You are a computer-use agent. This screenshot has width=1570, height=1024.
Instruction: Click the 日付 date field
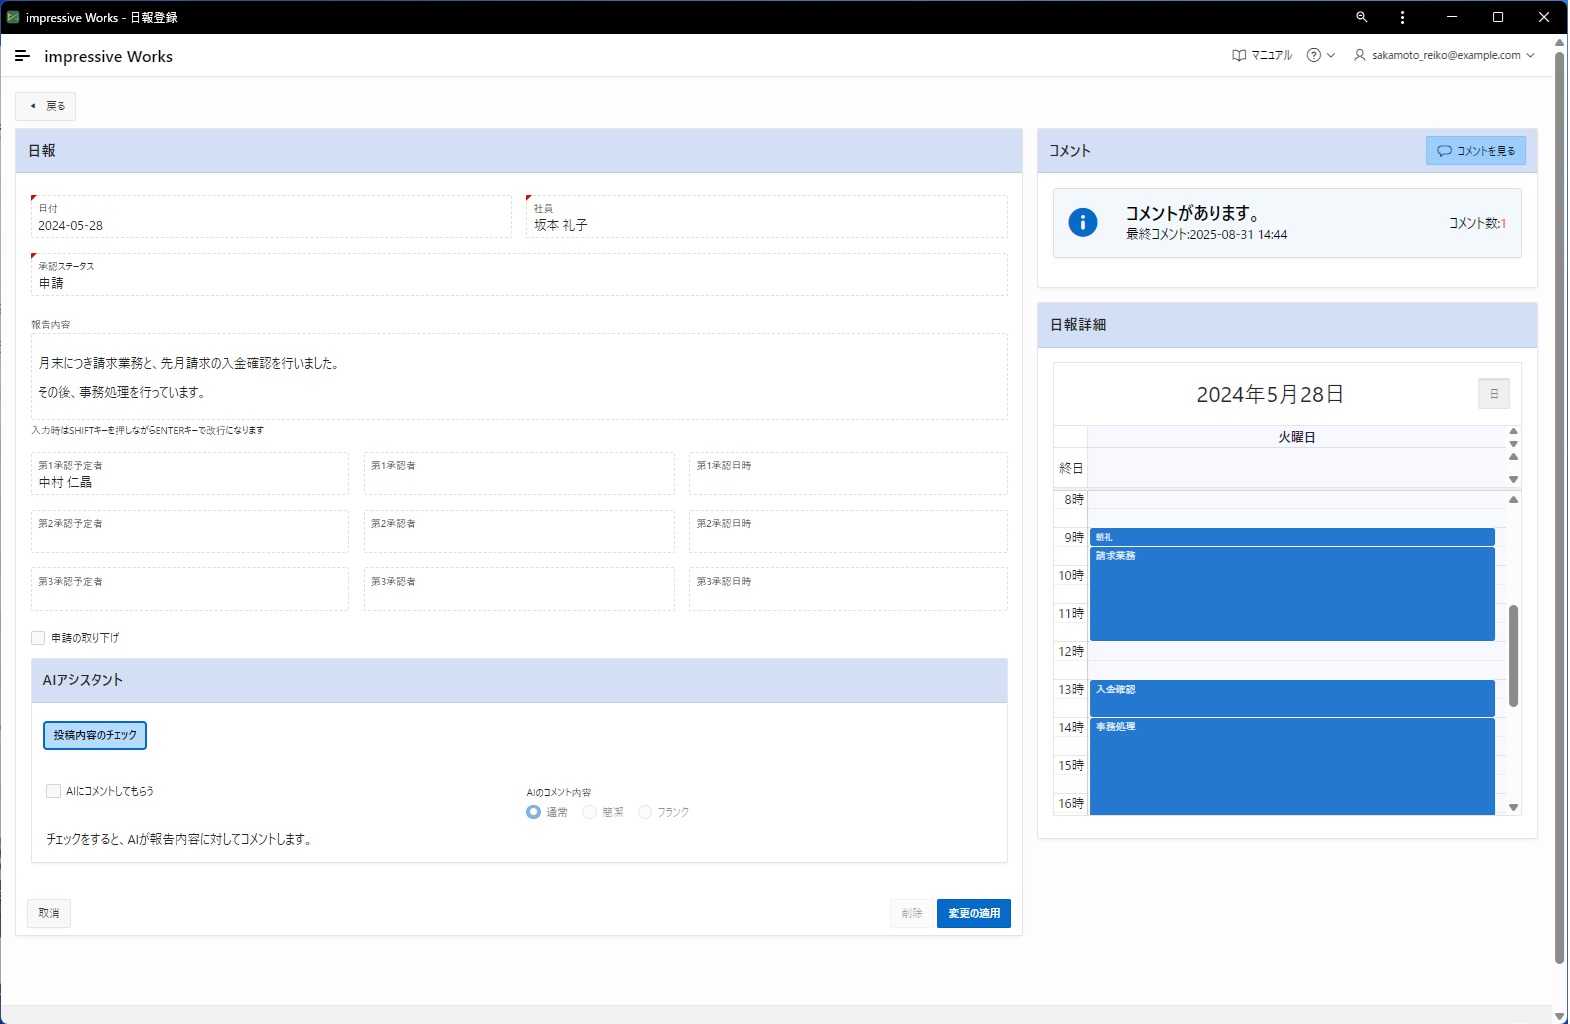(x=271, y=217)
